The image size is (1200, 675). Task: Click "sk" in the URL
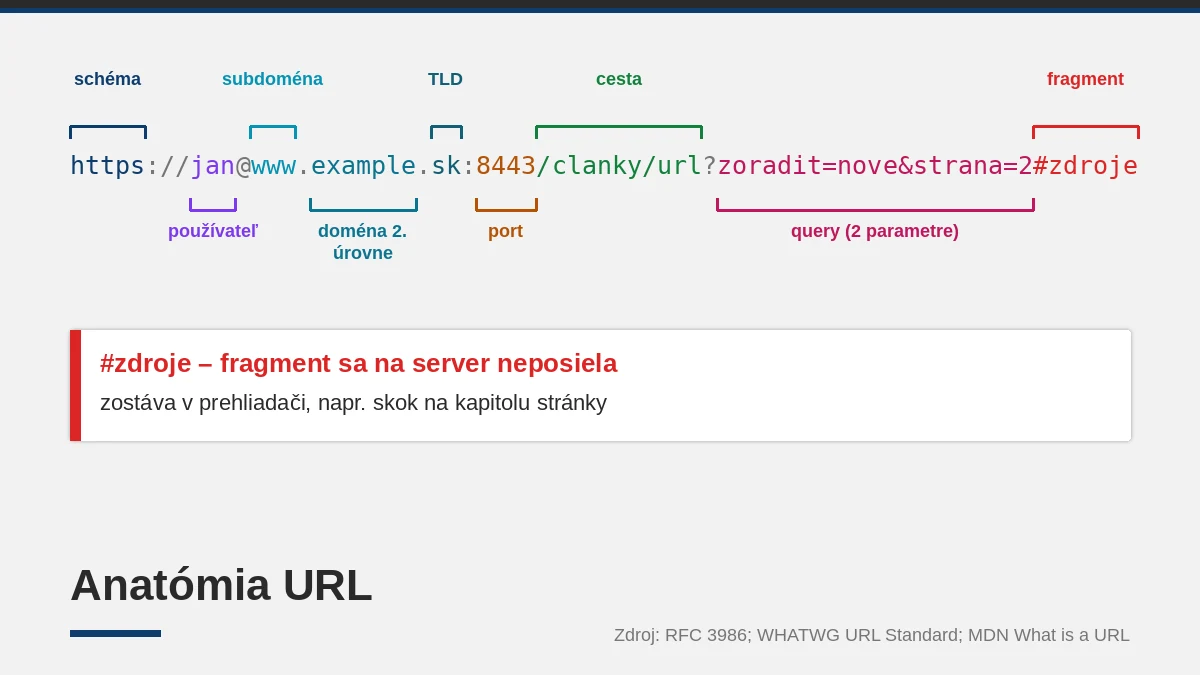pyautogui.click(x=446, y=166)
